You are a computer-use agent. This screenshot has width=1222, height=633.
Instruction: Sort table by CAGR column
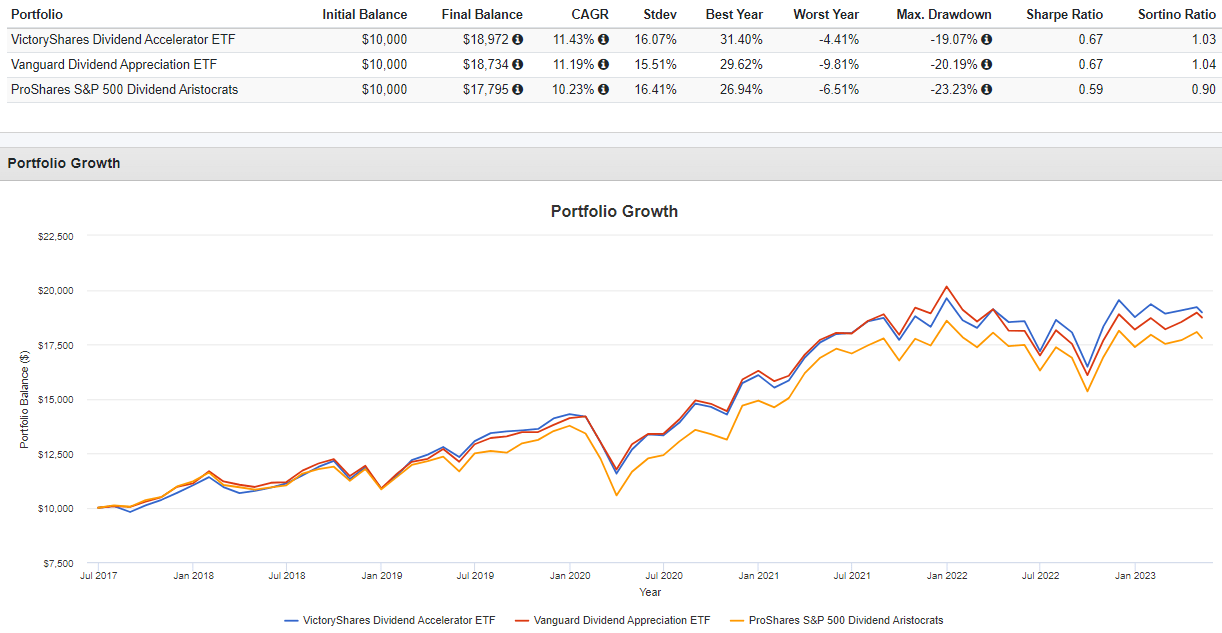tap(590, 14)
